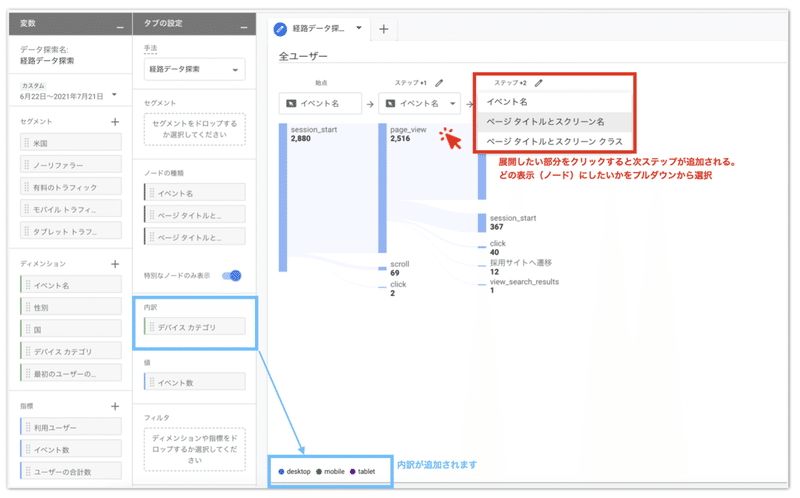
Task: Click the click 40 node in step 2
Action: (482, 247)
